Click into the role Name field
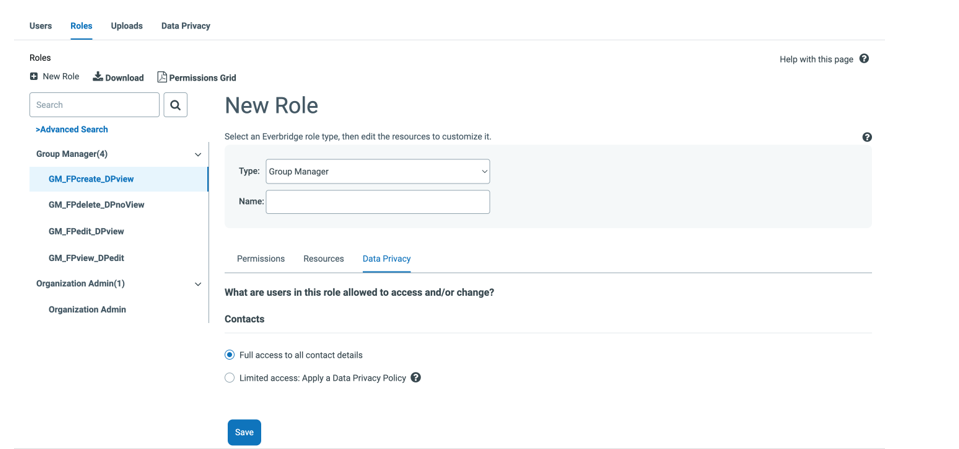The height and width of the screenshot is (449, 959). point(377,202)
